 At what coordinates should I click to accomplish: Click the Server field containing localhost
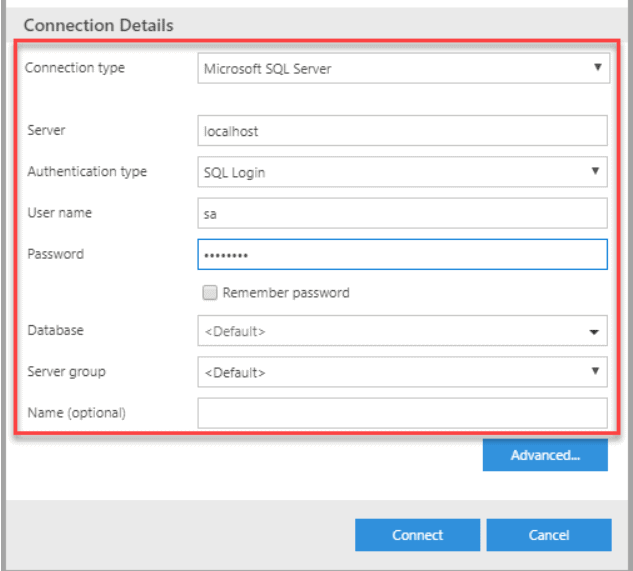click(402, 131)
